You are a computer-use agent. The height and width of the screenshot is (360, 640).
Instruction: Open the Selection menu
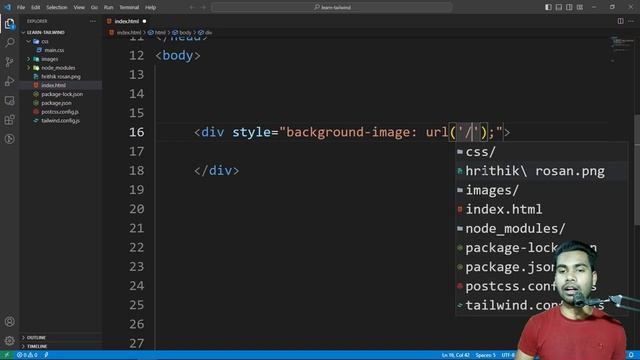(56, 7)
